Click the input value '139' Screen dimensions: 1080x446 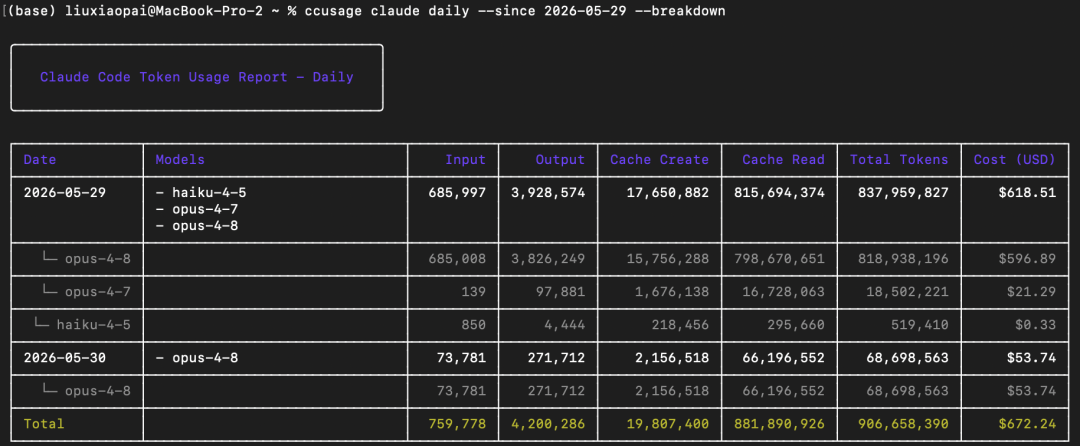(473, 292)
